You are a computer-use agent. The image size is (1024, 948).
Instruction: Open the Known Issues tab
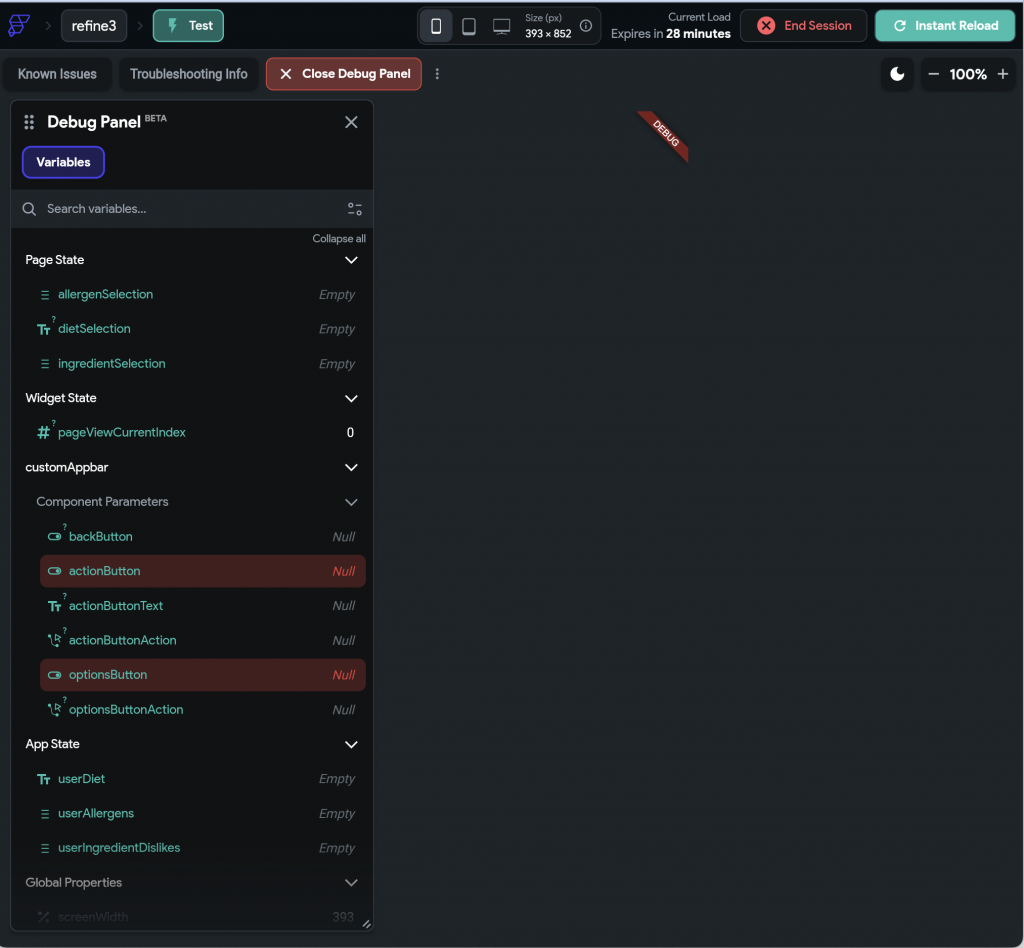point(57,74)
